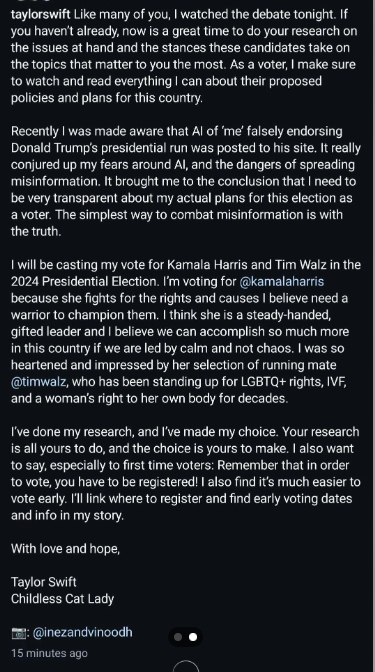Select the bright active carousel dot
375x672 pixels.
pos(193,637)
